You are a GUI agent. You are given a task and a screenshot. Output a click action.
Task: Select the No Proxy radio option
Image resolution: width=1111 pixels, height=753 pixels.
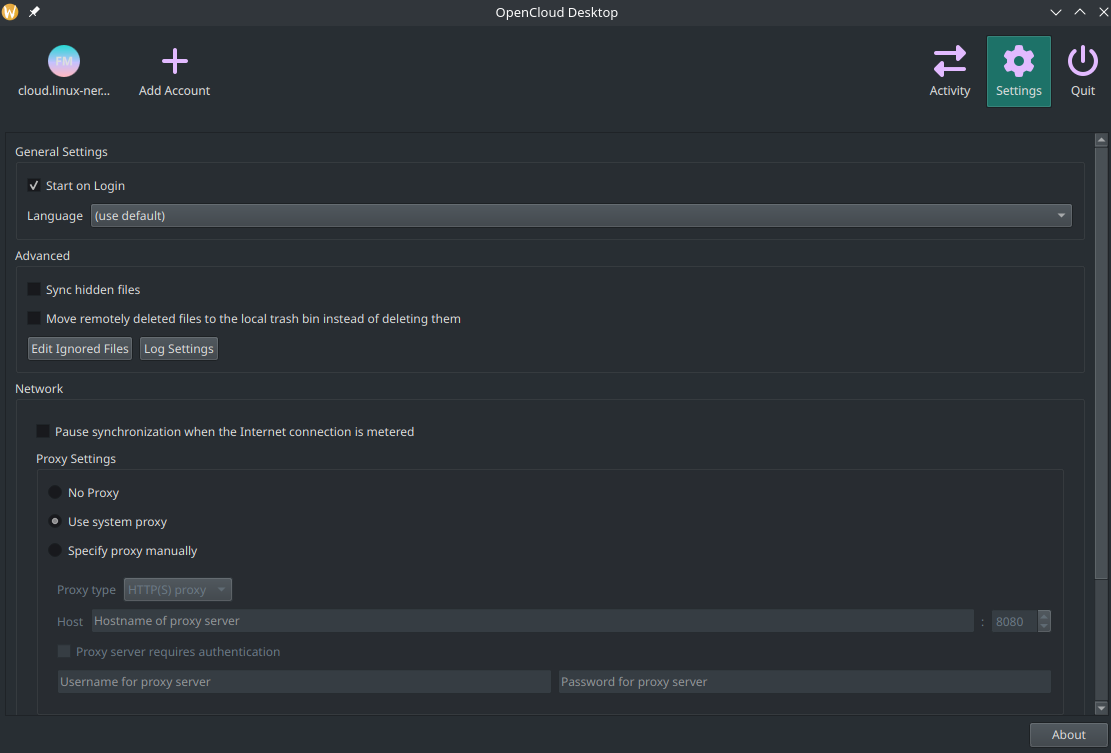(x=55, y=492)
